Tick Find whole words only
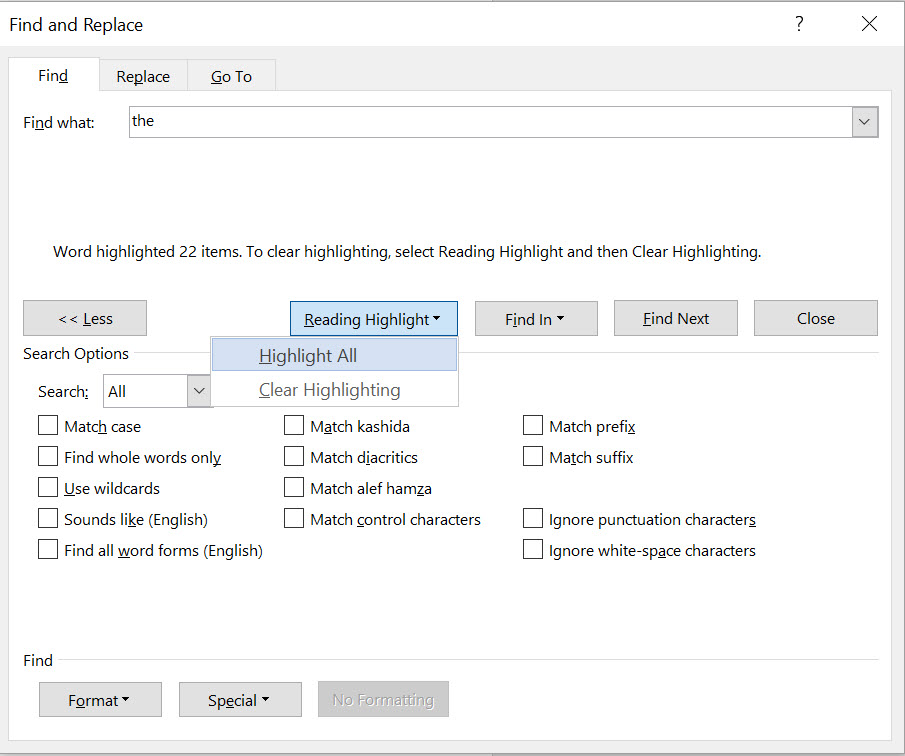905x756 pixels. tap(48, 457)
